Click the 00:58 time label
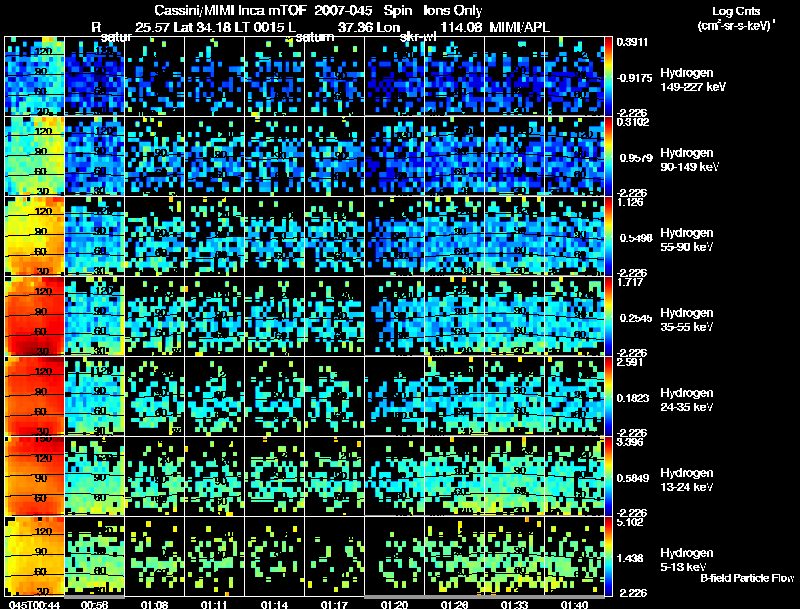This screenshot has width=800, height=609. coord(94,604)
